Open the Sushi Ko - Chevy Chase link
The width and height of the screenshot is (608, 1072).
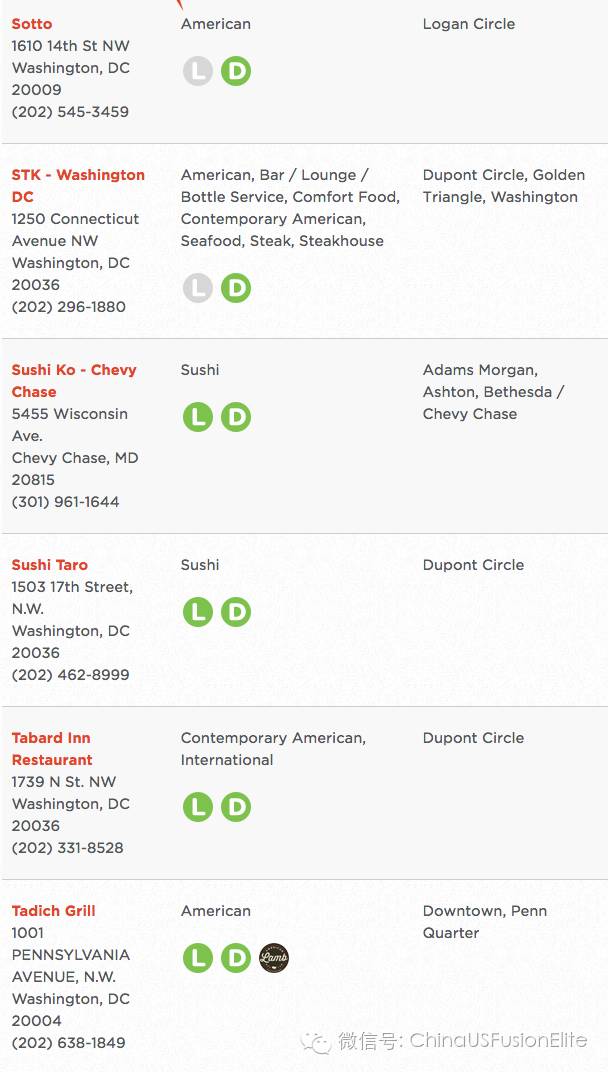(74, 381)
